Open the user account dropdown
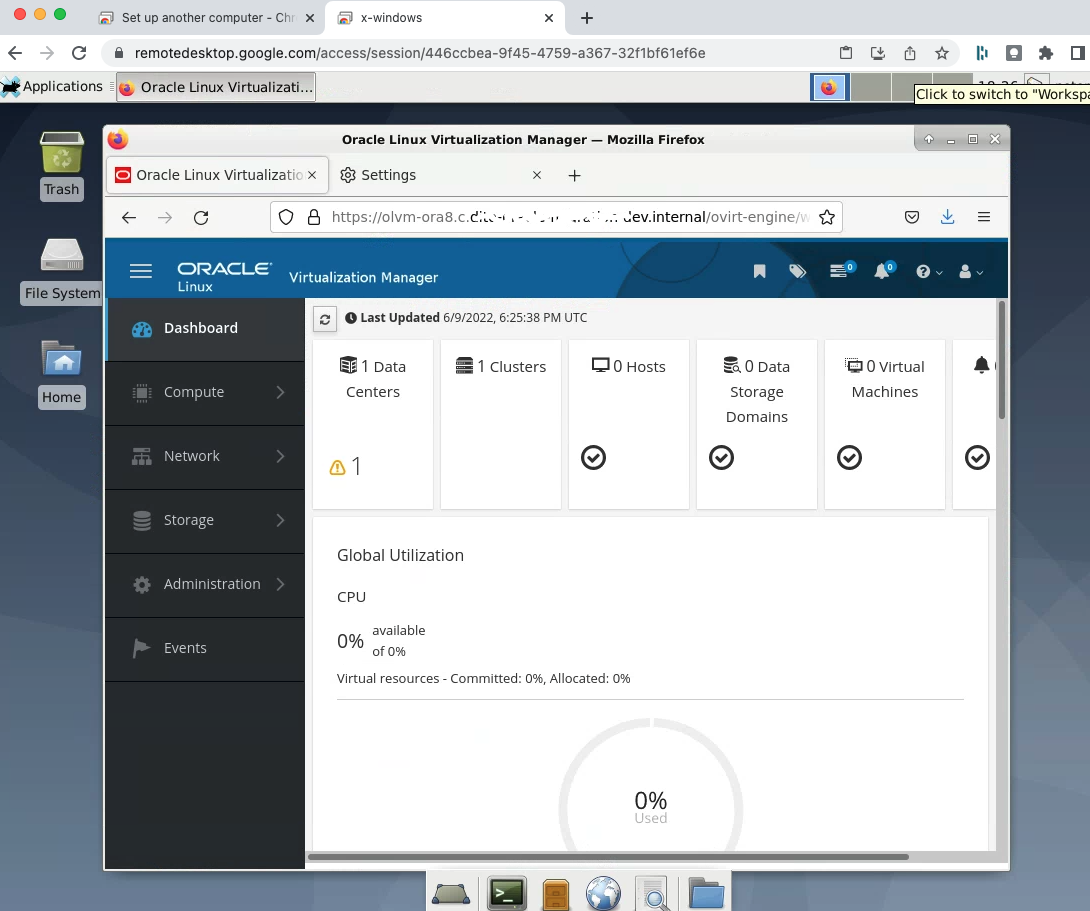This screenshot has height=911, width=1090. (x=970, y=272)
